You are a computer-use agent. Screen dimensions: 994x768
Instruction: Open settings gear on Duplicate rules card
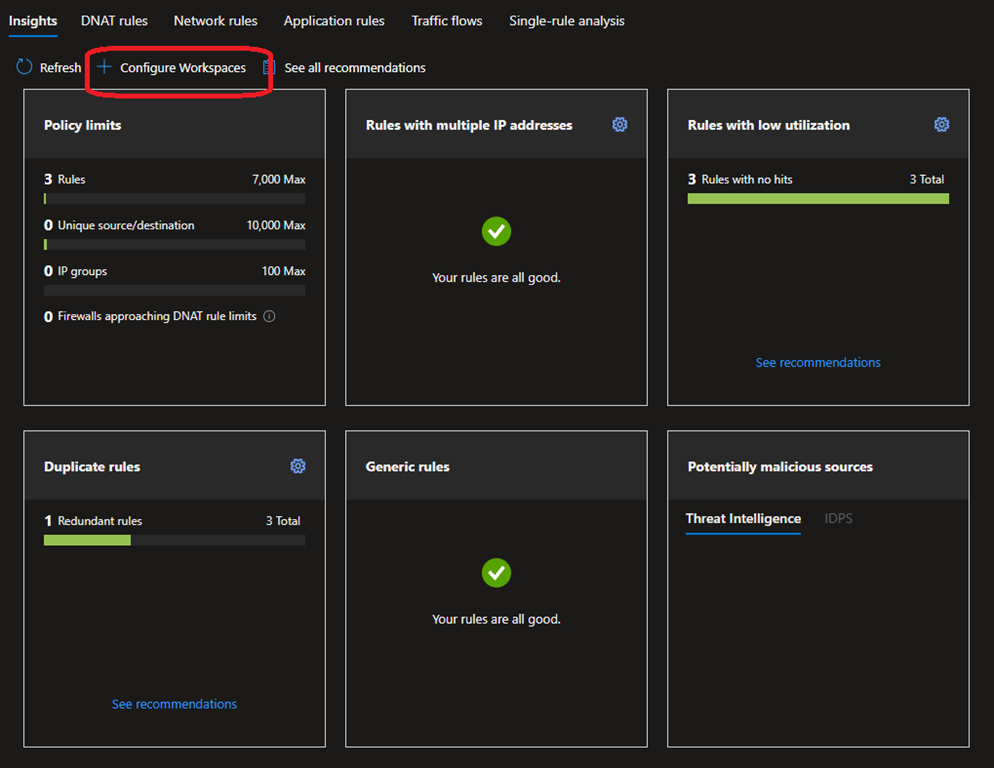coord(298,466)
